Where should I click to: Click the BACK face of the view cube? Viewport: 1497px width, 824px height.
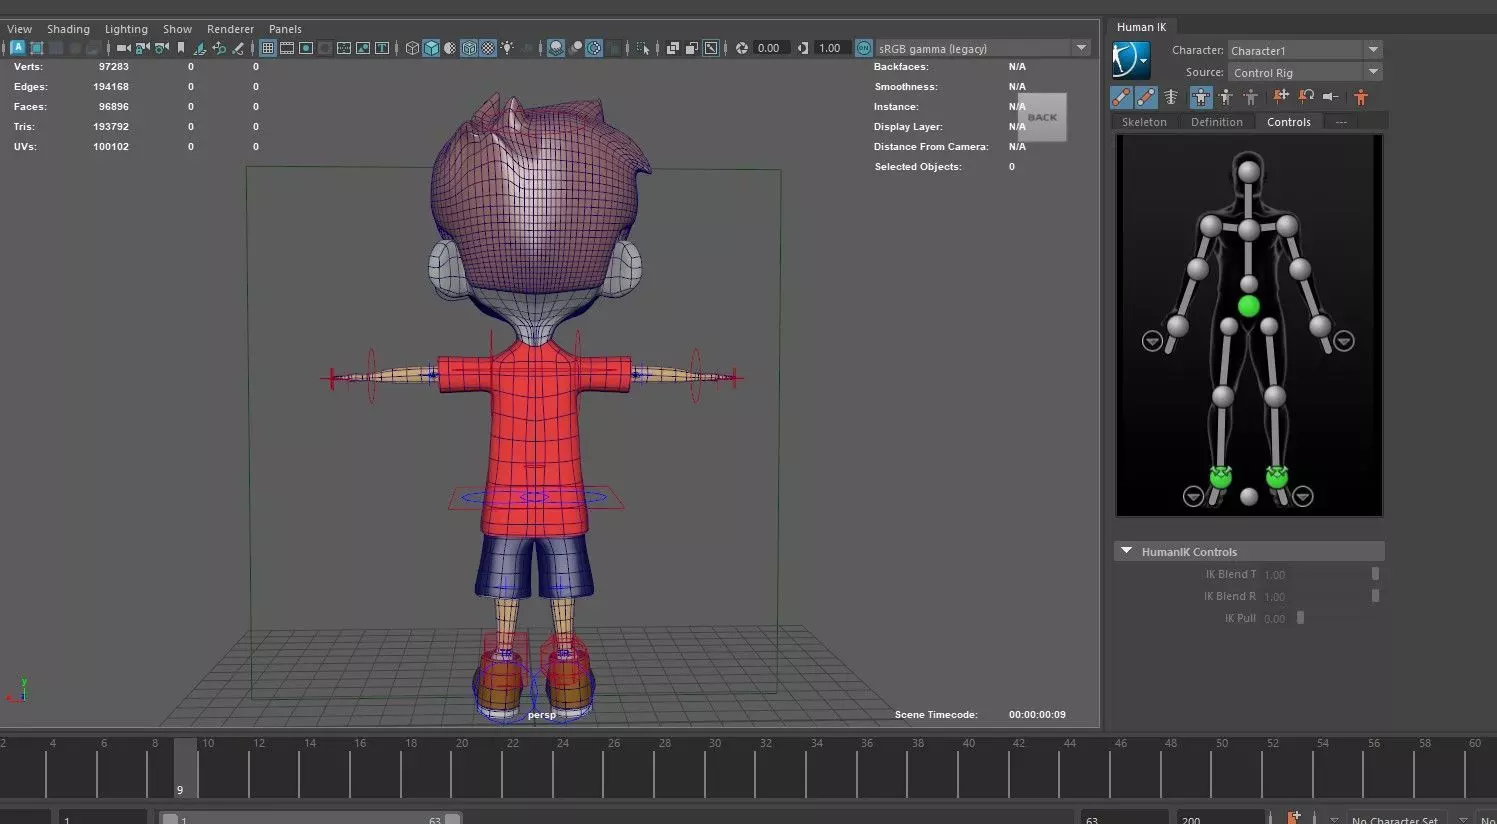(x=1042, y=117)
